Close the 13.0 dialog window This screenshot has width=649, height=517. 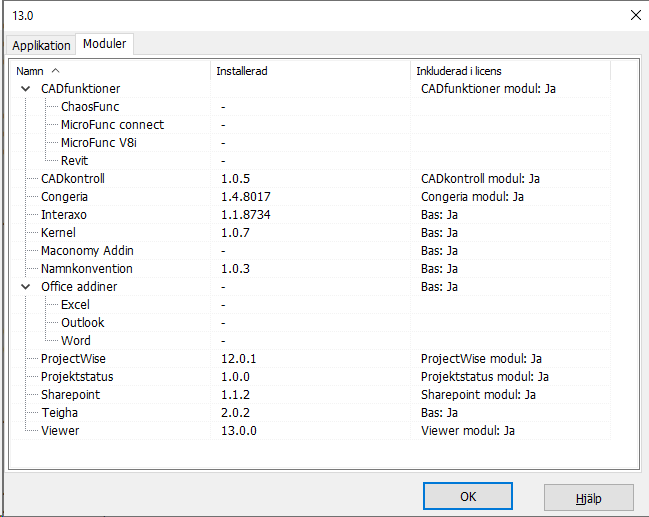(636, 15)
